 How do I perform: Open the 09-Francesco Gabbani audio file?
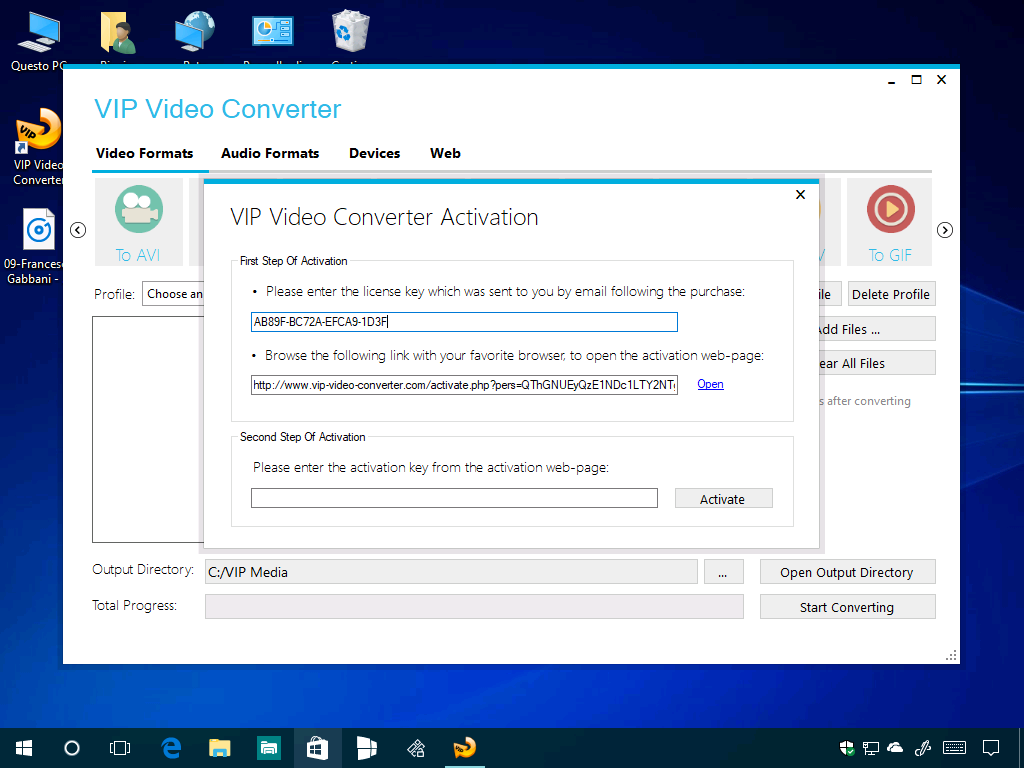(x=38, y=246)
